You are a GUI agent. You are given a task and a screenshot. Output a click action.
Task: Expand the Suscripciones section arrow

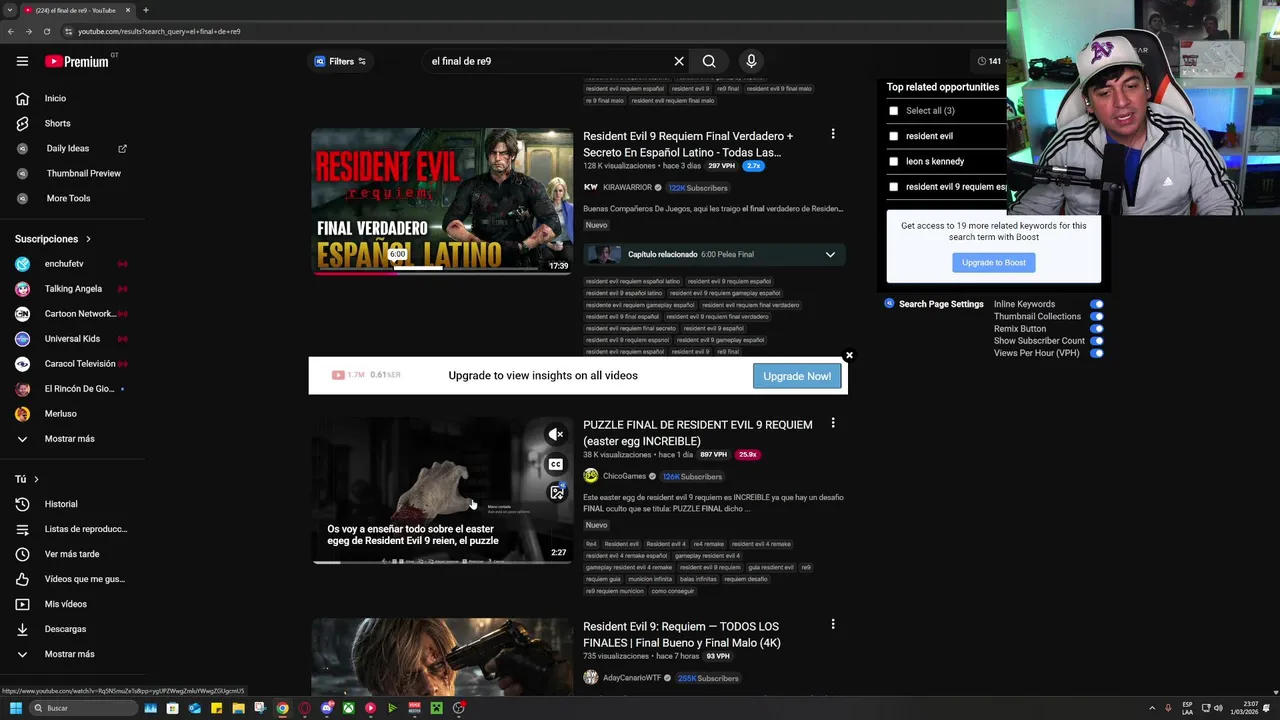88,239
